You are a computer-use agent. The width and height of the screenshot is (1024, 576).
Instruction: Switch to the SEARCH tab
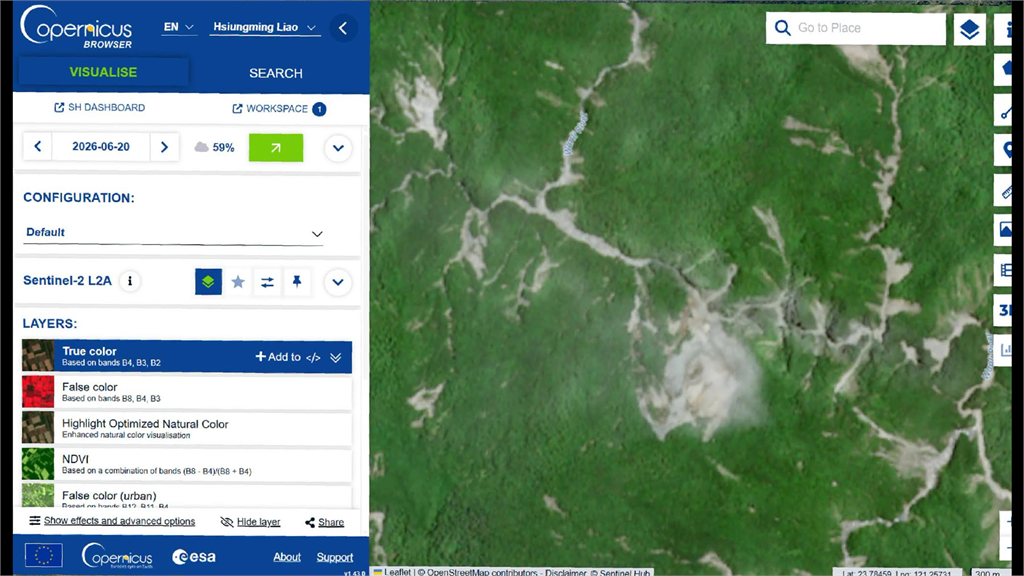coord(276,73)
